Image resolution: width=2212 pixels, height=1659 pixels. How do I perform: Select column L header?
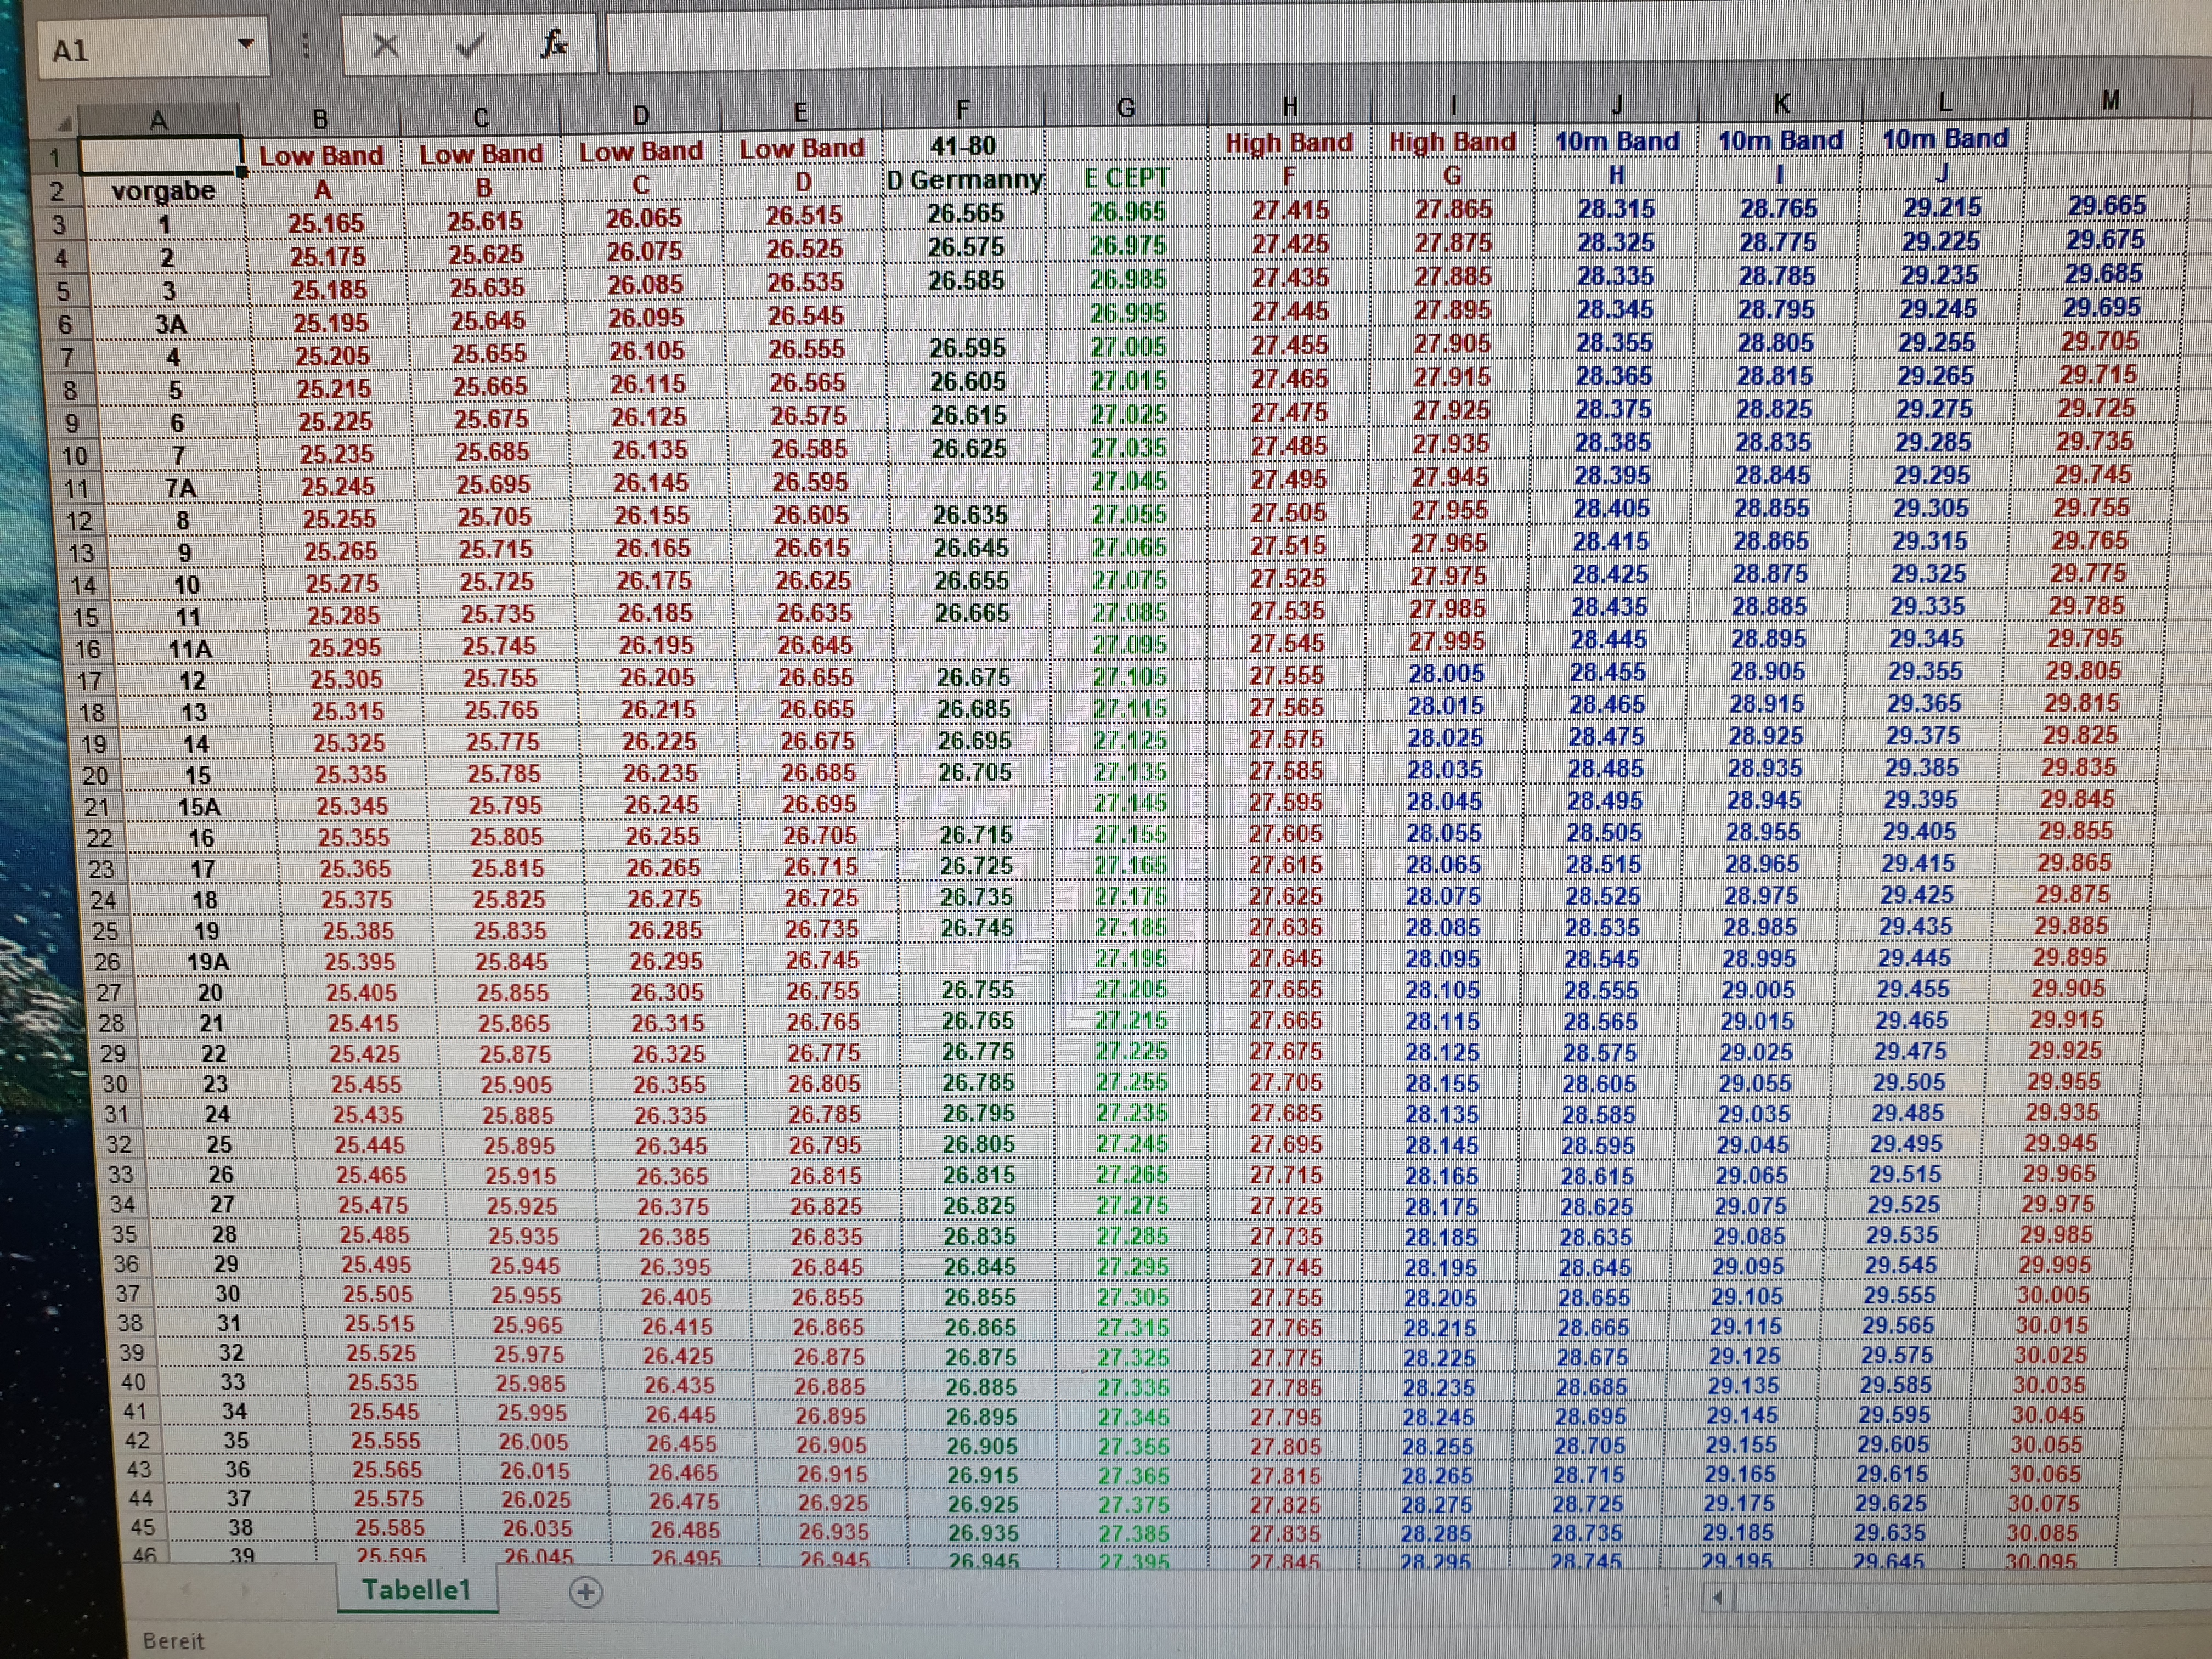click(x=1945, y=101)
